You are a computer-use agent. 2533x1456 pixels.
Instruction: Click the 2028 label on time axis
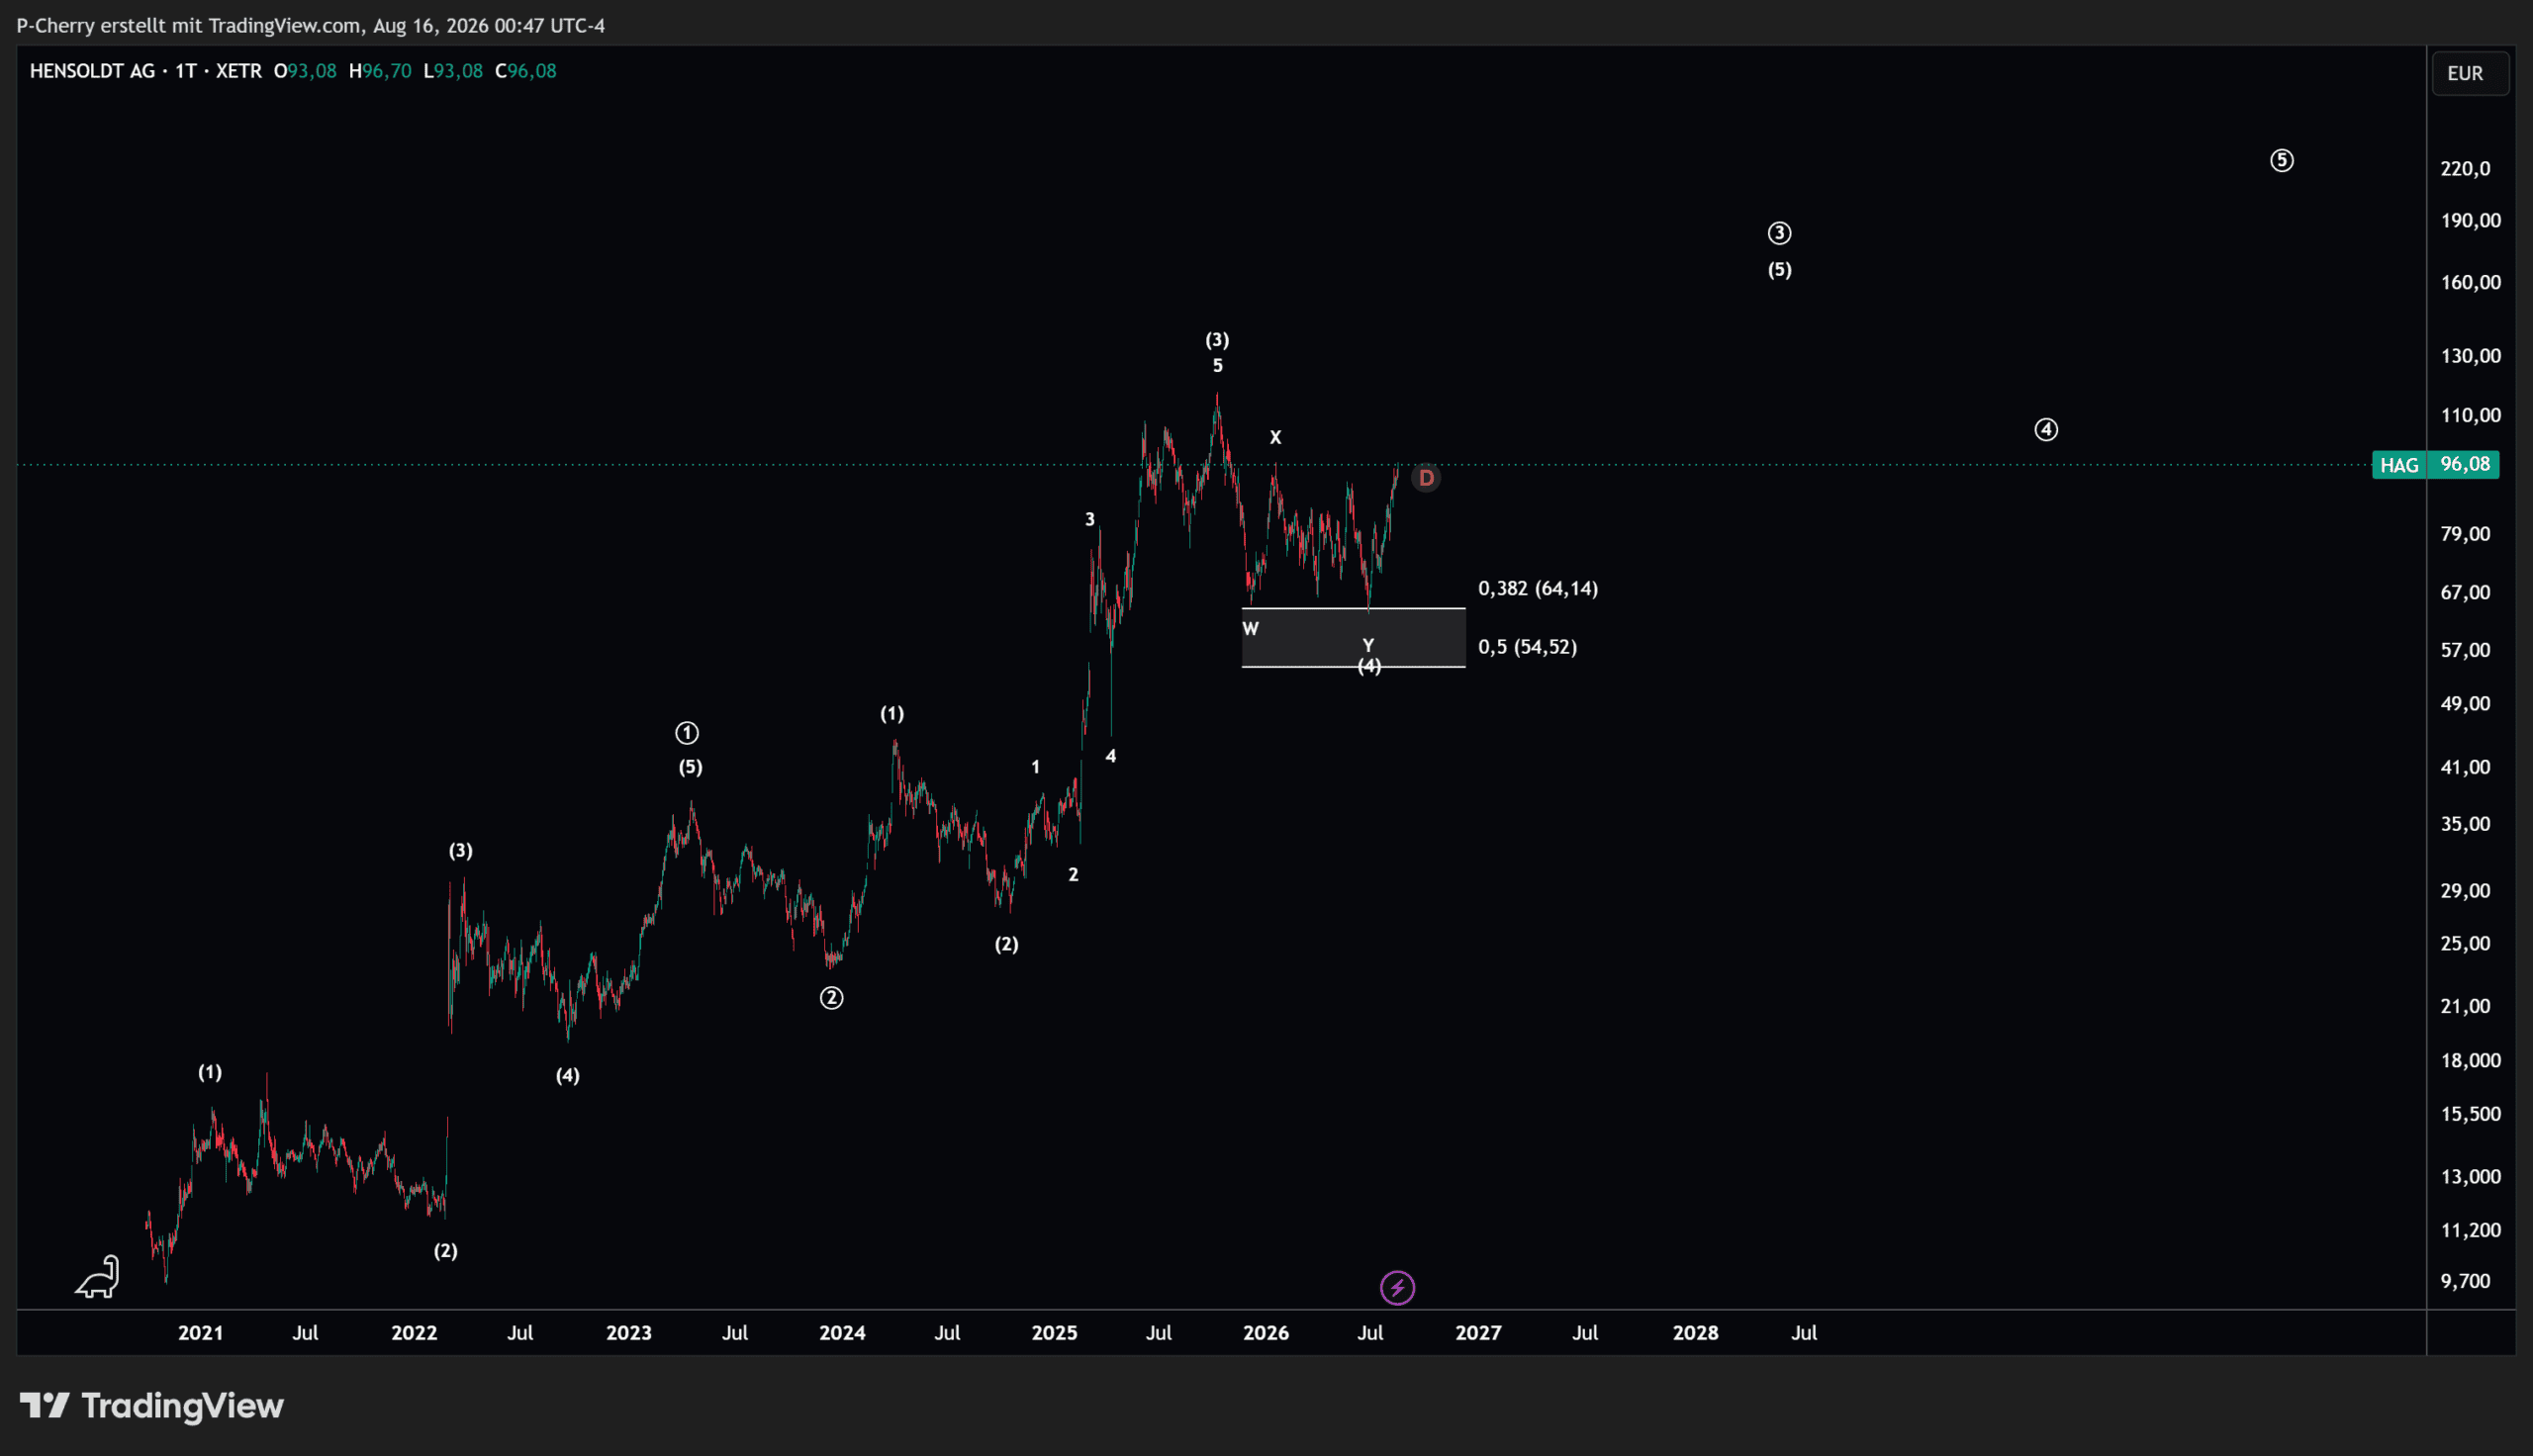1696,1333
